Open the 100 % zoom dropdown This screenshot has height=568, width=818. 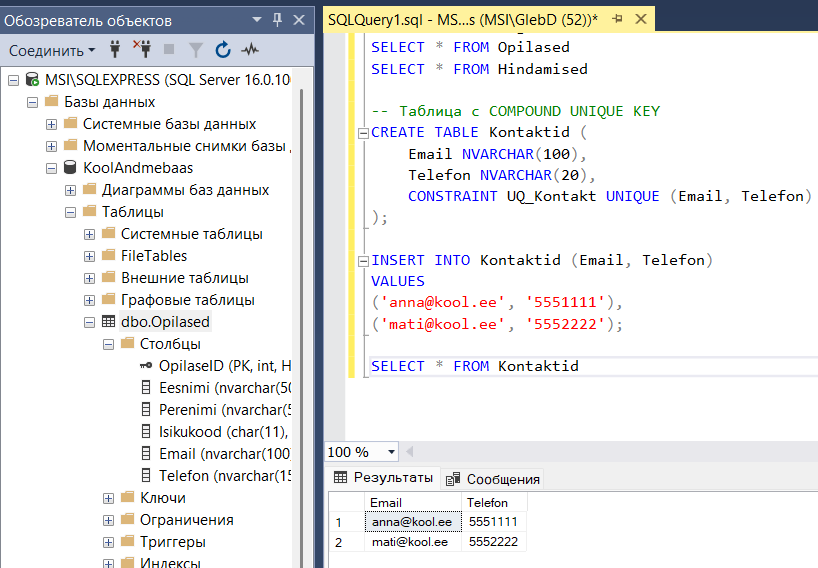coord(391,452)
